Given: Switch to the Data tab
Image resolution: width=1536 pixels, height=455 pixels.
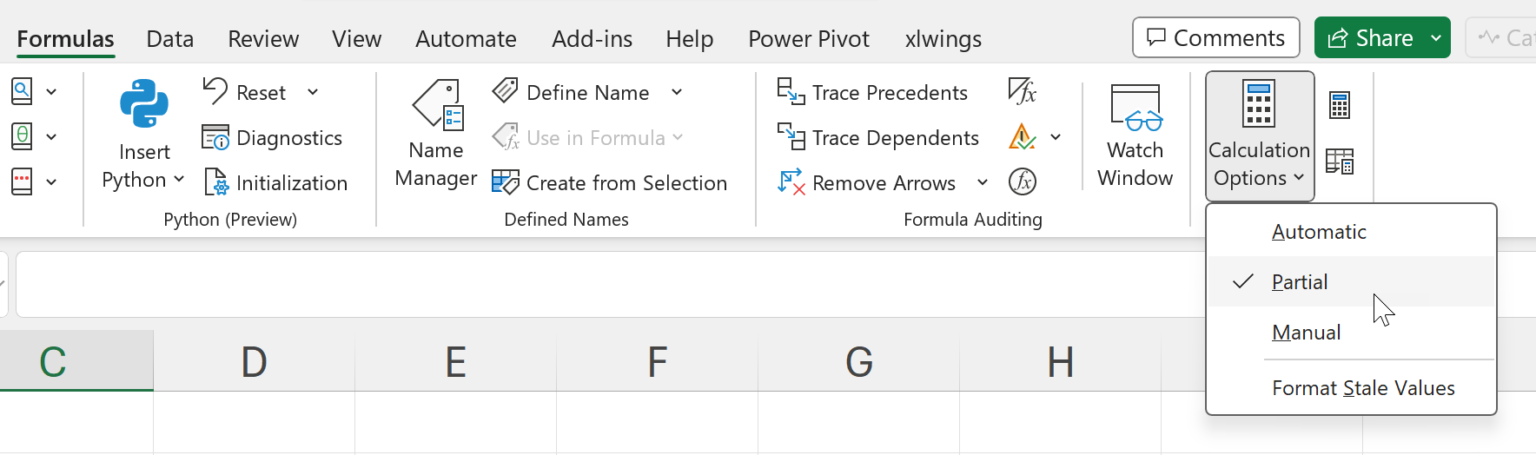Looking at the screenshot, I should coord(169,39).
